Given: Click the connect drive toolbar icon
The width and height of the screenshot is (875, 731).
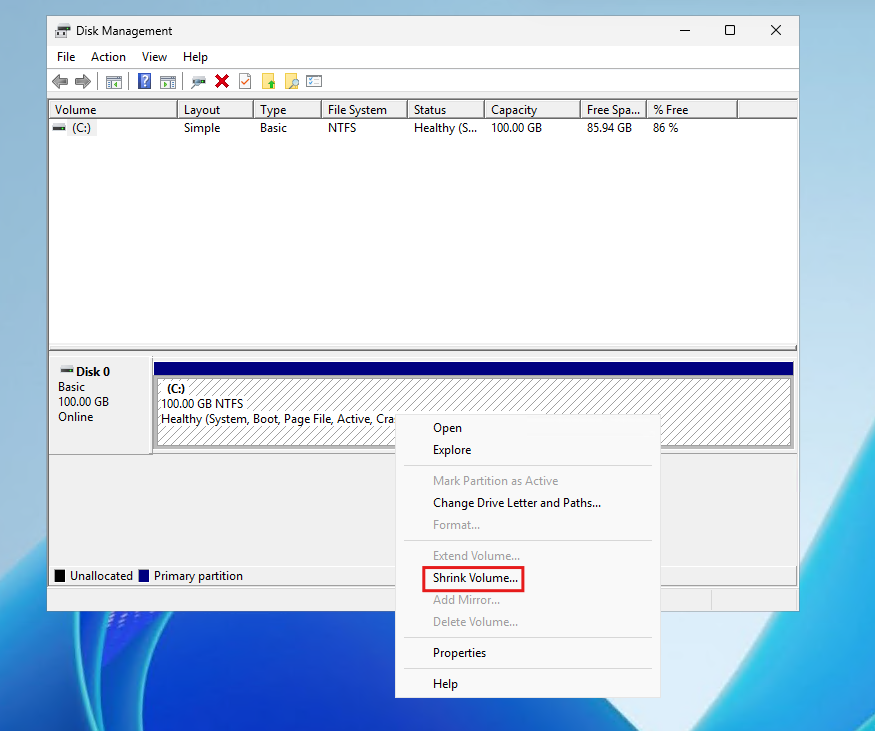Looking at the screenshot, I should (199, 81).
